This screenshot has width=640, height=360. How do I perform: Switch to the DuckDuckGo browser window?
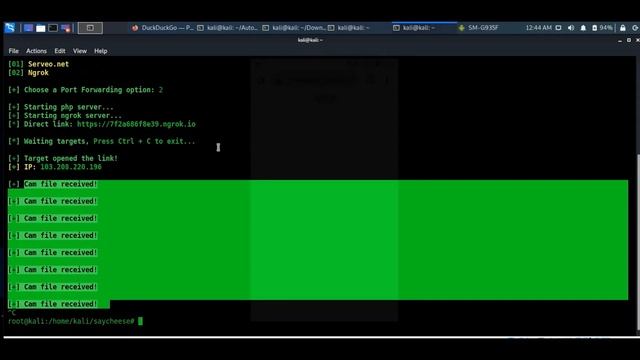(162, 28)
